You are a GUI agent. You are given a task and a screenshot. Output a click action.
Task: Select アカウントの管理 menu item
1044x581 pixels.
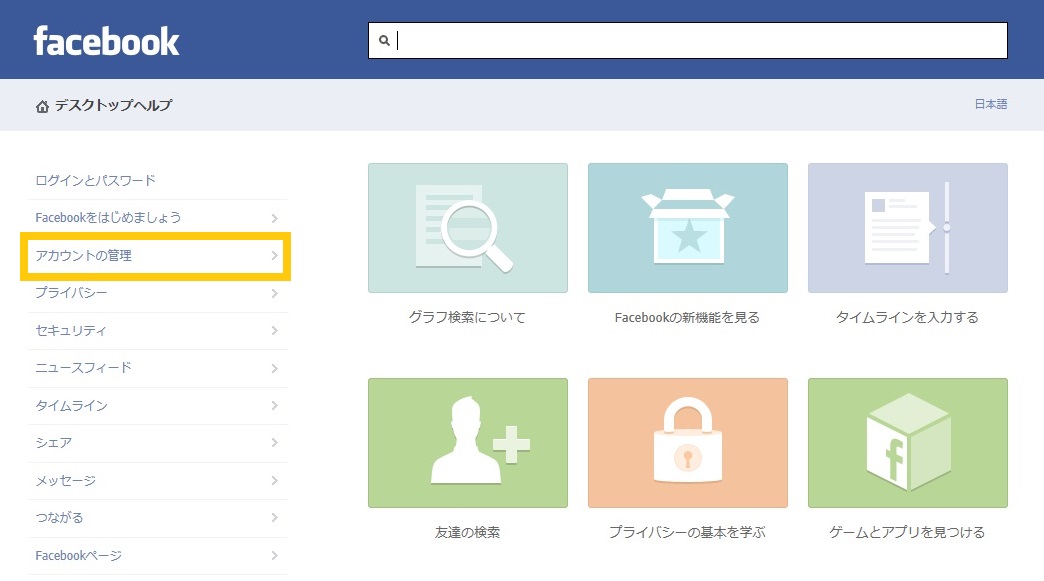point(158,256)
